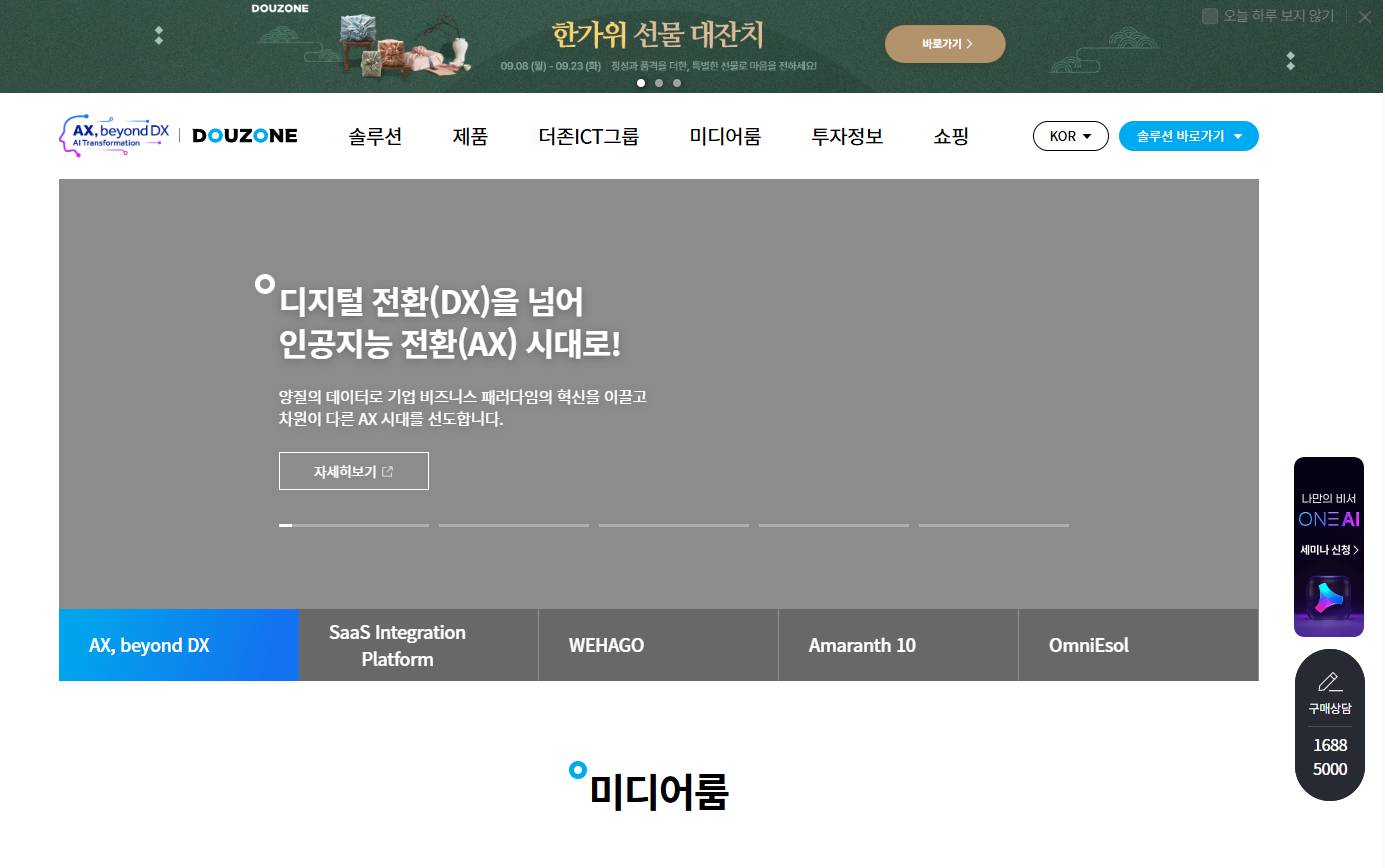Image resolution: width=1385 pixels, height=868 pixels.
Task: Switch to WEHAGO tab
Action: (x=659, y=645)
